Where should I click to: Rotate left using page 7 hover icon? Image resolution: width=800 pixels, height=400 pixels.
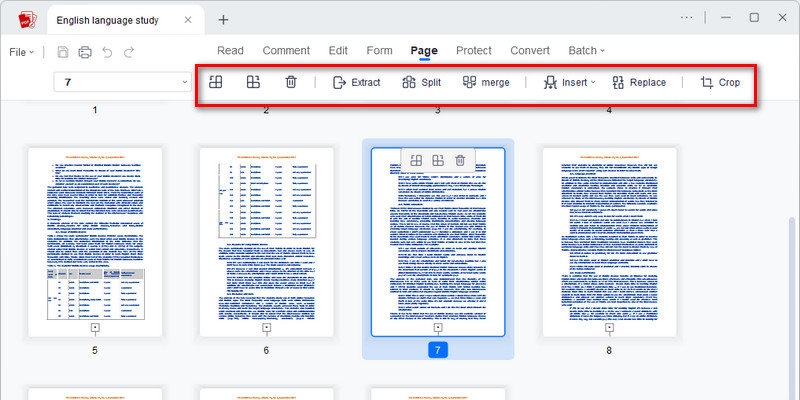(x=416, y=160)
